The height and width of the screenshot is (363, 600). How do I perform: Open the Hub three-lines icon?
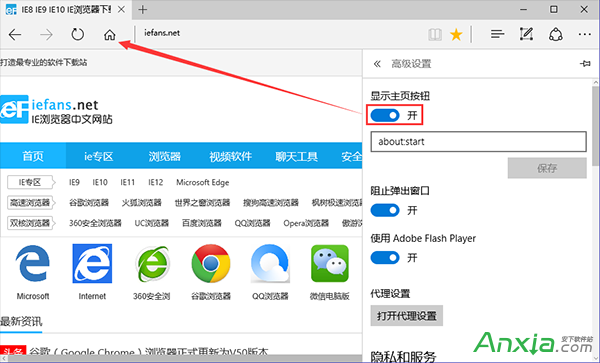coord(497,34)
